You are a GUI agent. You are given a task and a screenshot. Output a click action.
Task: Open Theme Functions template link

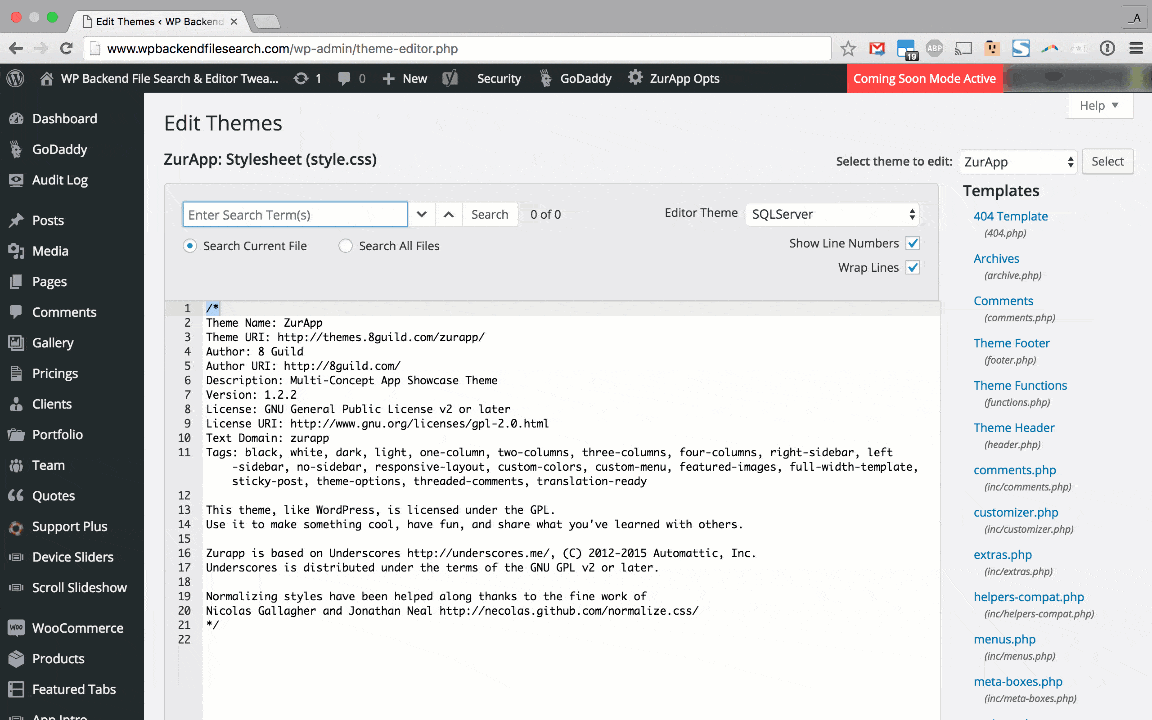1020,386
